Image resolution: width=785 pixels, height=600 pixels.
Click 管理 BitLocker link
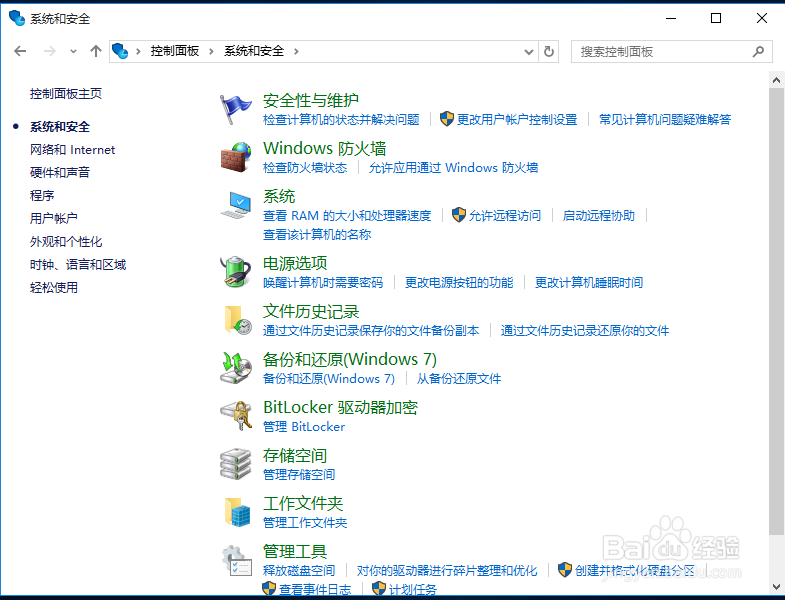(x=304, y=427)
